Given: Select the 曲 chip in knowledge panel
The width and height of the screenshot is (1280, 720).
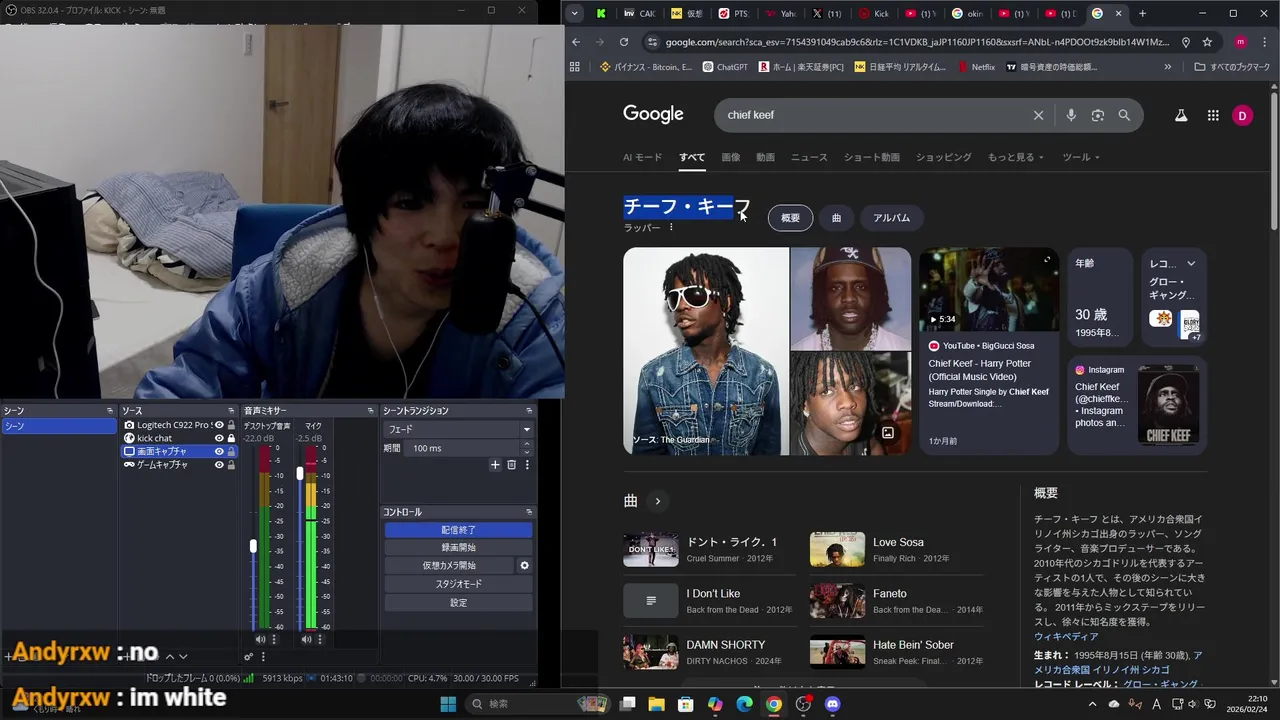Looking at the screenshot, I should (836, 218).
